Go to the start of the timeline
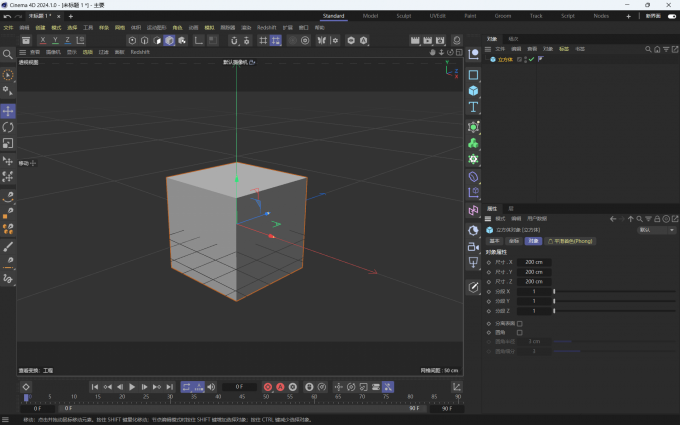This screenshot has height=425, width=680. tap(95, 387)
